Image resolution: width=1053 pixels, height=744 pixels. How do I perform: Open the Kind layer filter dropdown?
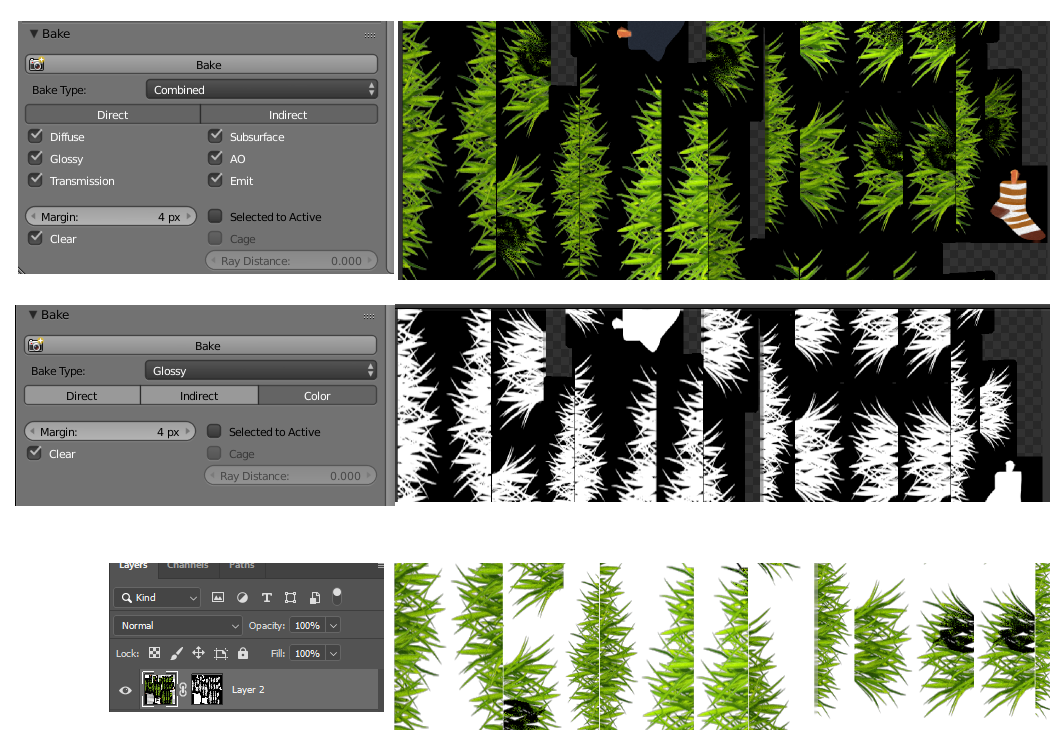click(x=157, y=597)
